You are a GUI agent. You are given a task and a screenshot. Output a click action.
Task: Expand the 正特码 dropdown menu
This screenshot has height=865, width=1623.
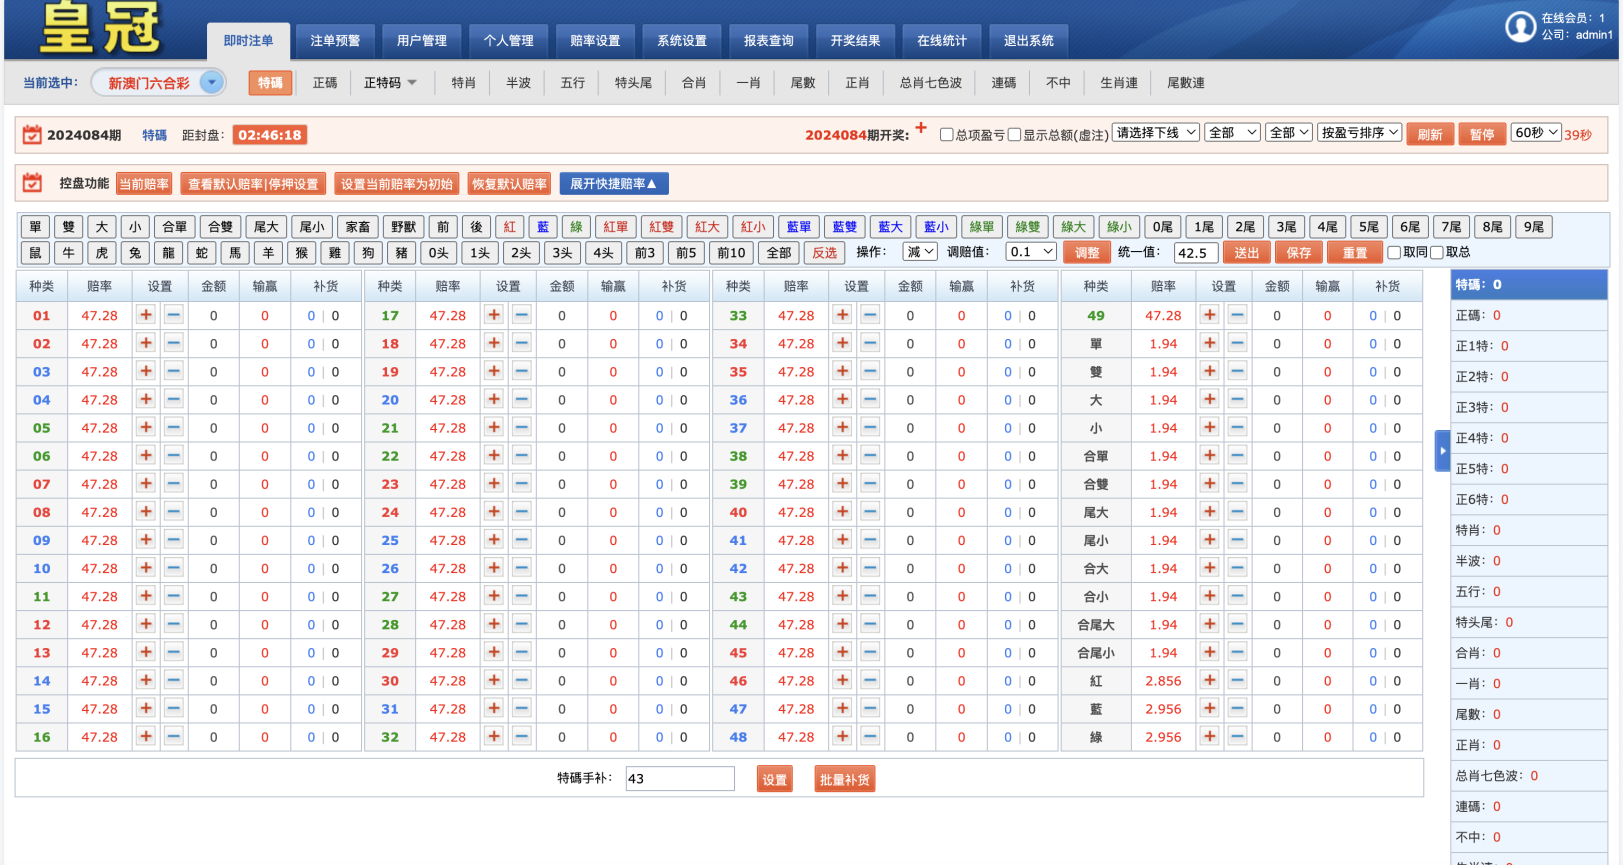pyautogui.click(x=390, y=83)
